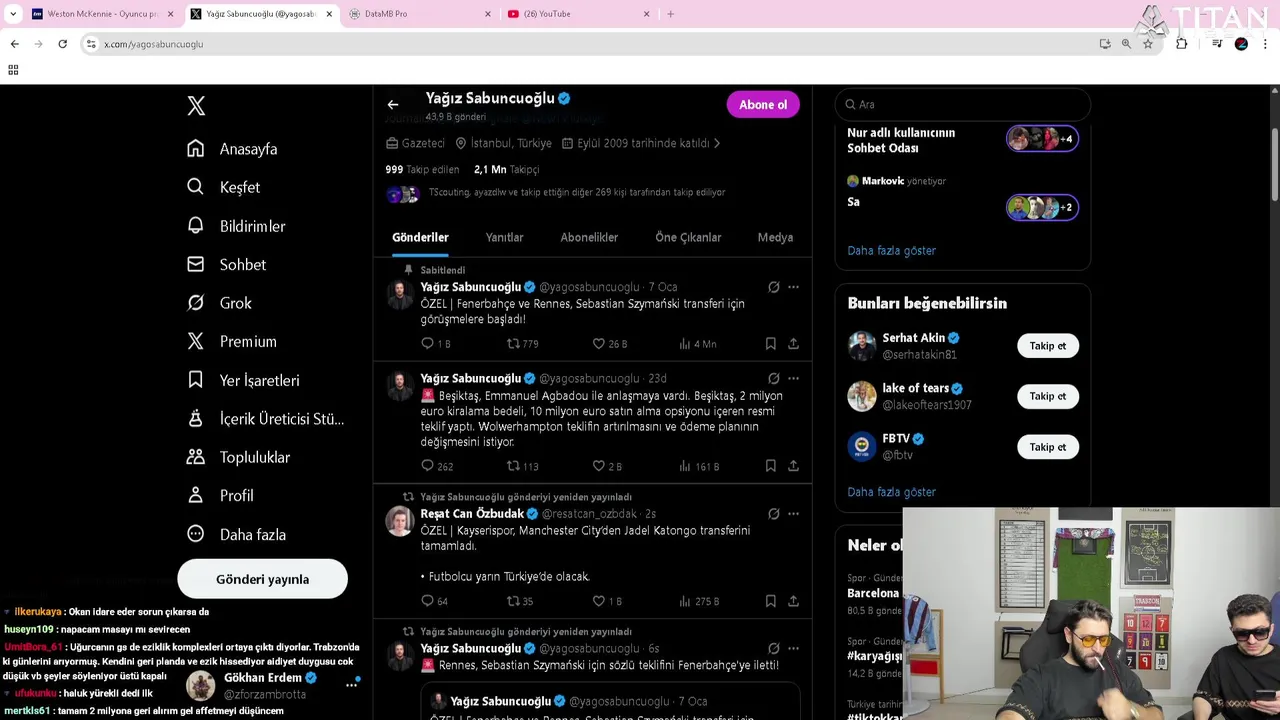Bookmark the pinned Szymański post
The image size is (1280, 720).
point(770,344)
